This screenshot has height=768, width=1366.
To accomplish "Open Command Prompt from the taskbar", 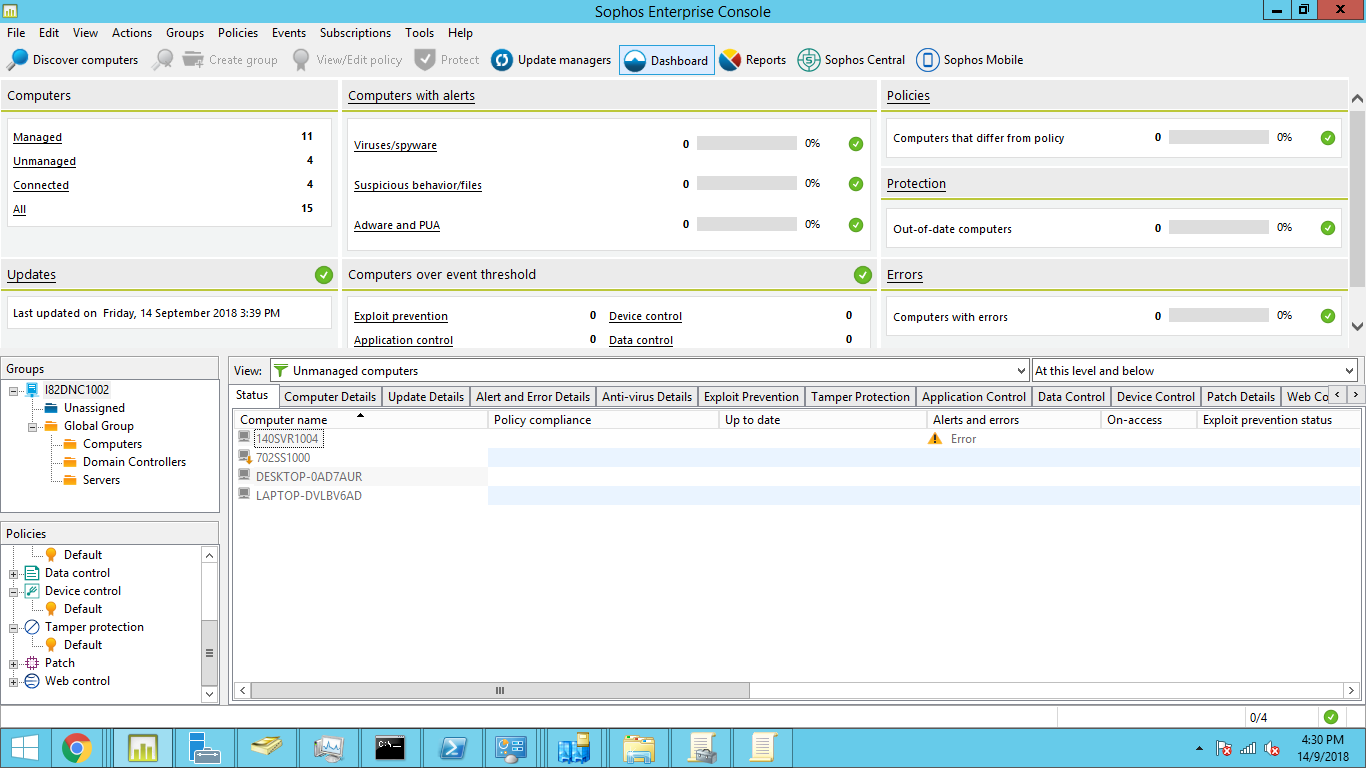I will pyautogui.click(x=390, y=748).
